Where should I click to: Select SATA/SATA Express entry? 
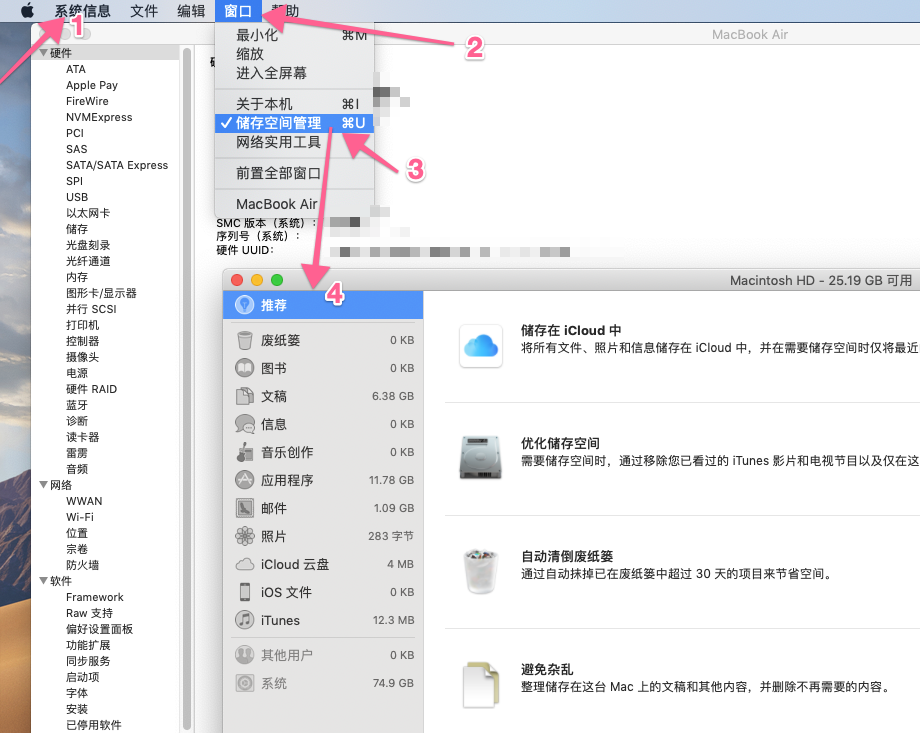click(x=117, y=165)
